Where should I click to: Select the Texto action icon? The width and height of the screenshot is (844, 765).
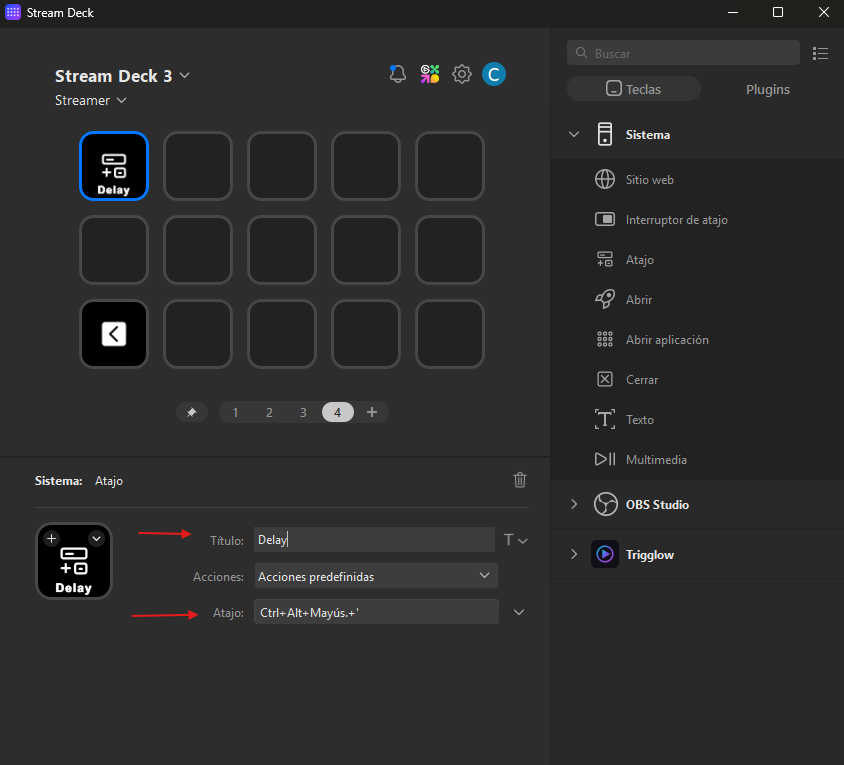coord(605,419)
